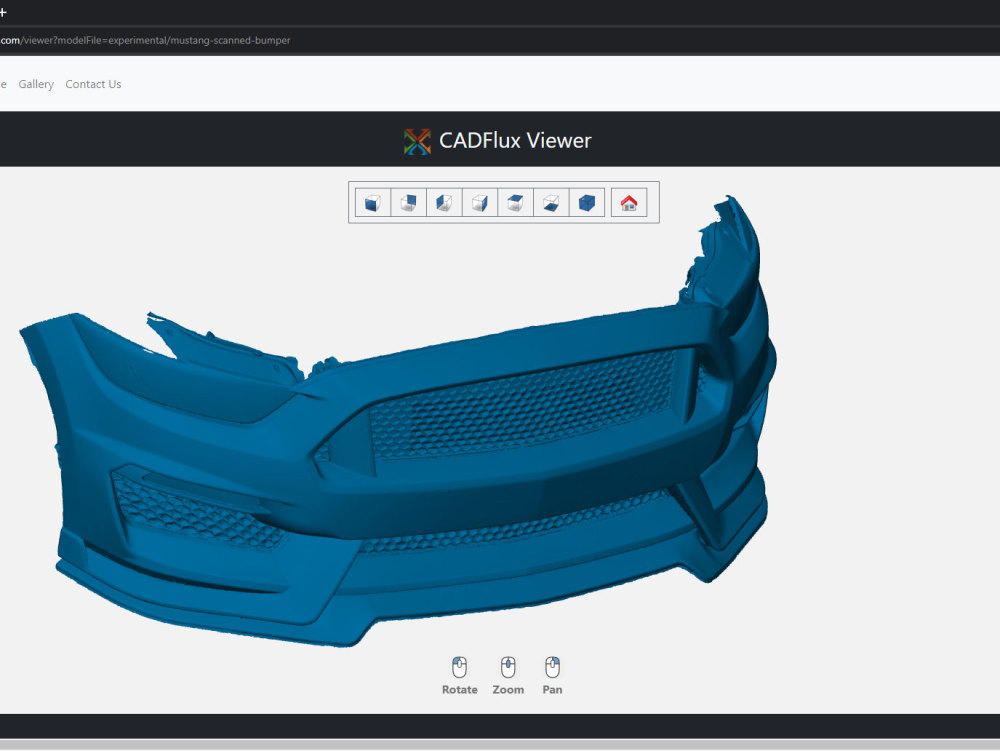This screenshot has height=751, width=1000.
Task: Click the 'Zoom' label
Action: (508, 690)
